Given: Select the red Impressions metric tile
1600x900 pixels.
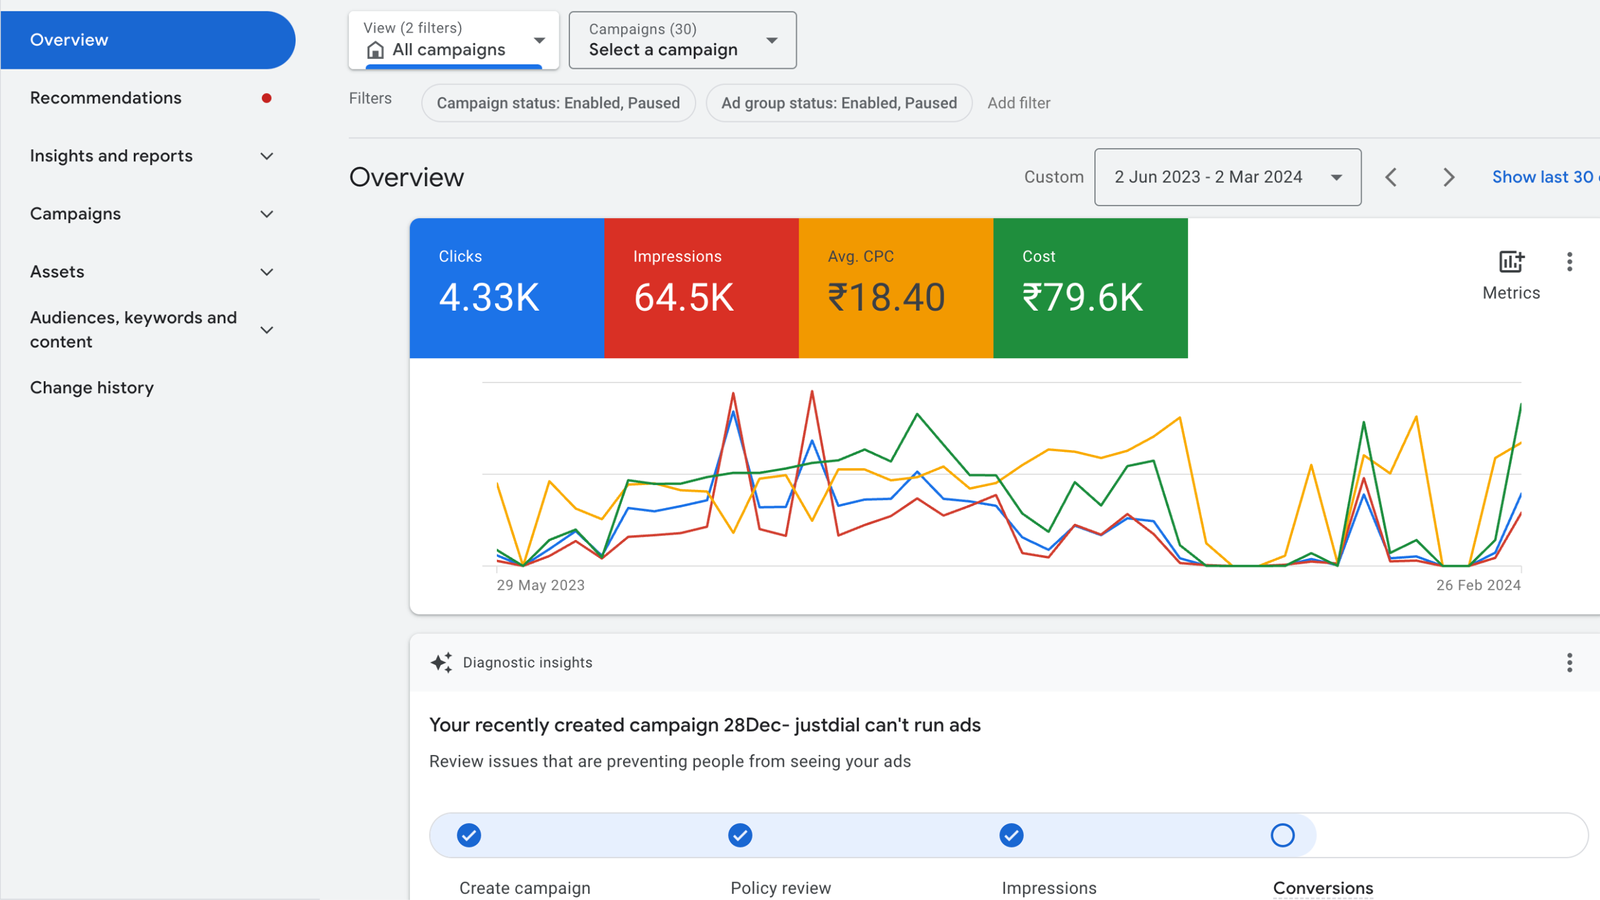Looking at the screenshot, I should pyautogui.click(x=701, y=288).
